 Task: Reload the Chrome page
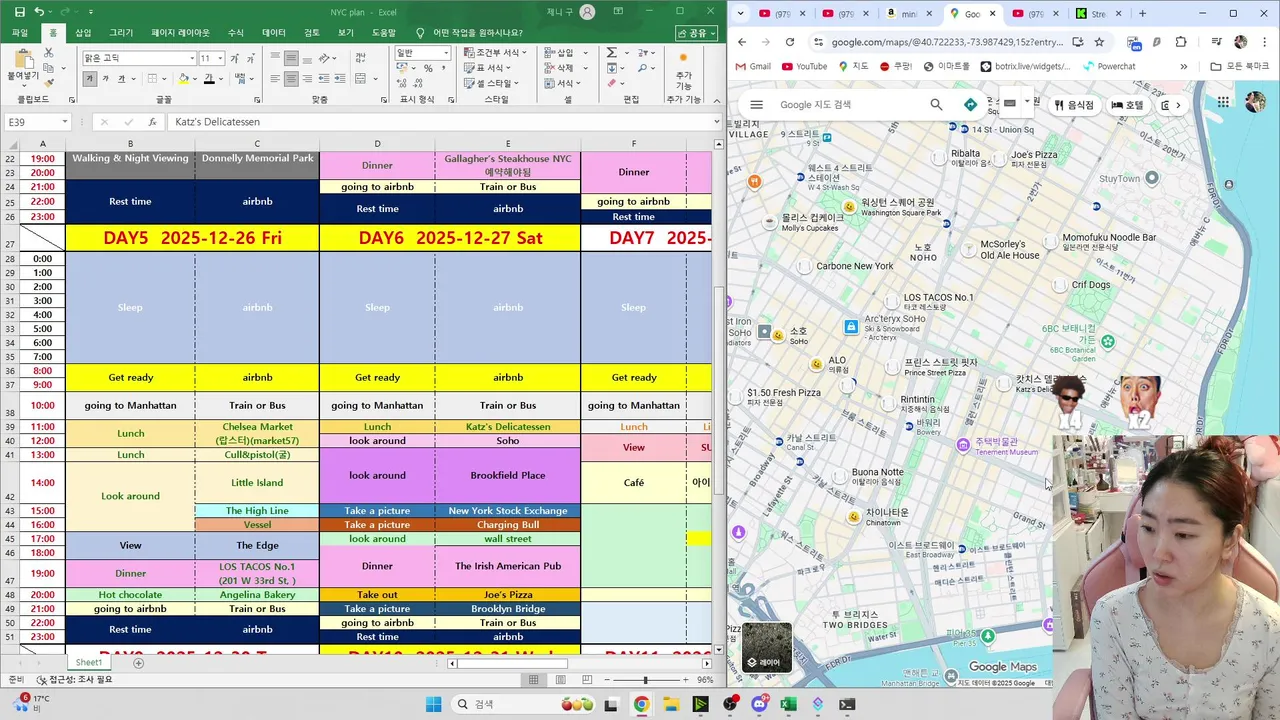click(x=790, y=42)
